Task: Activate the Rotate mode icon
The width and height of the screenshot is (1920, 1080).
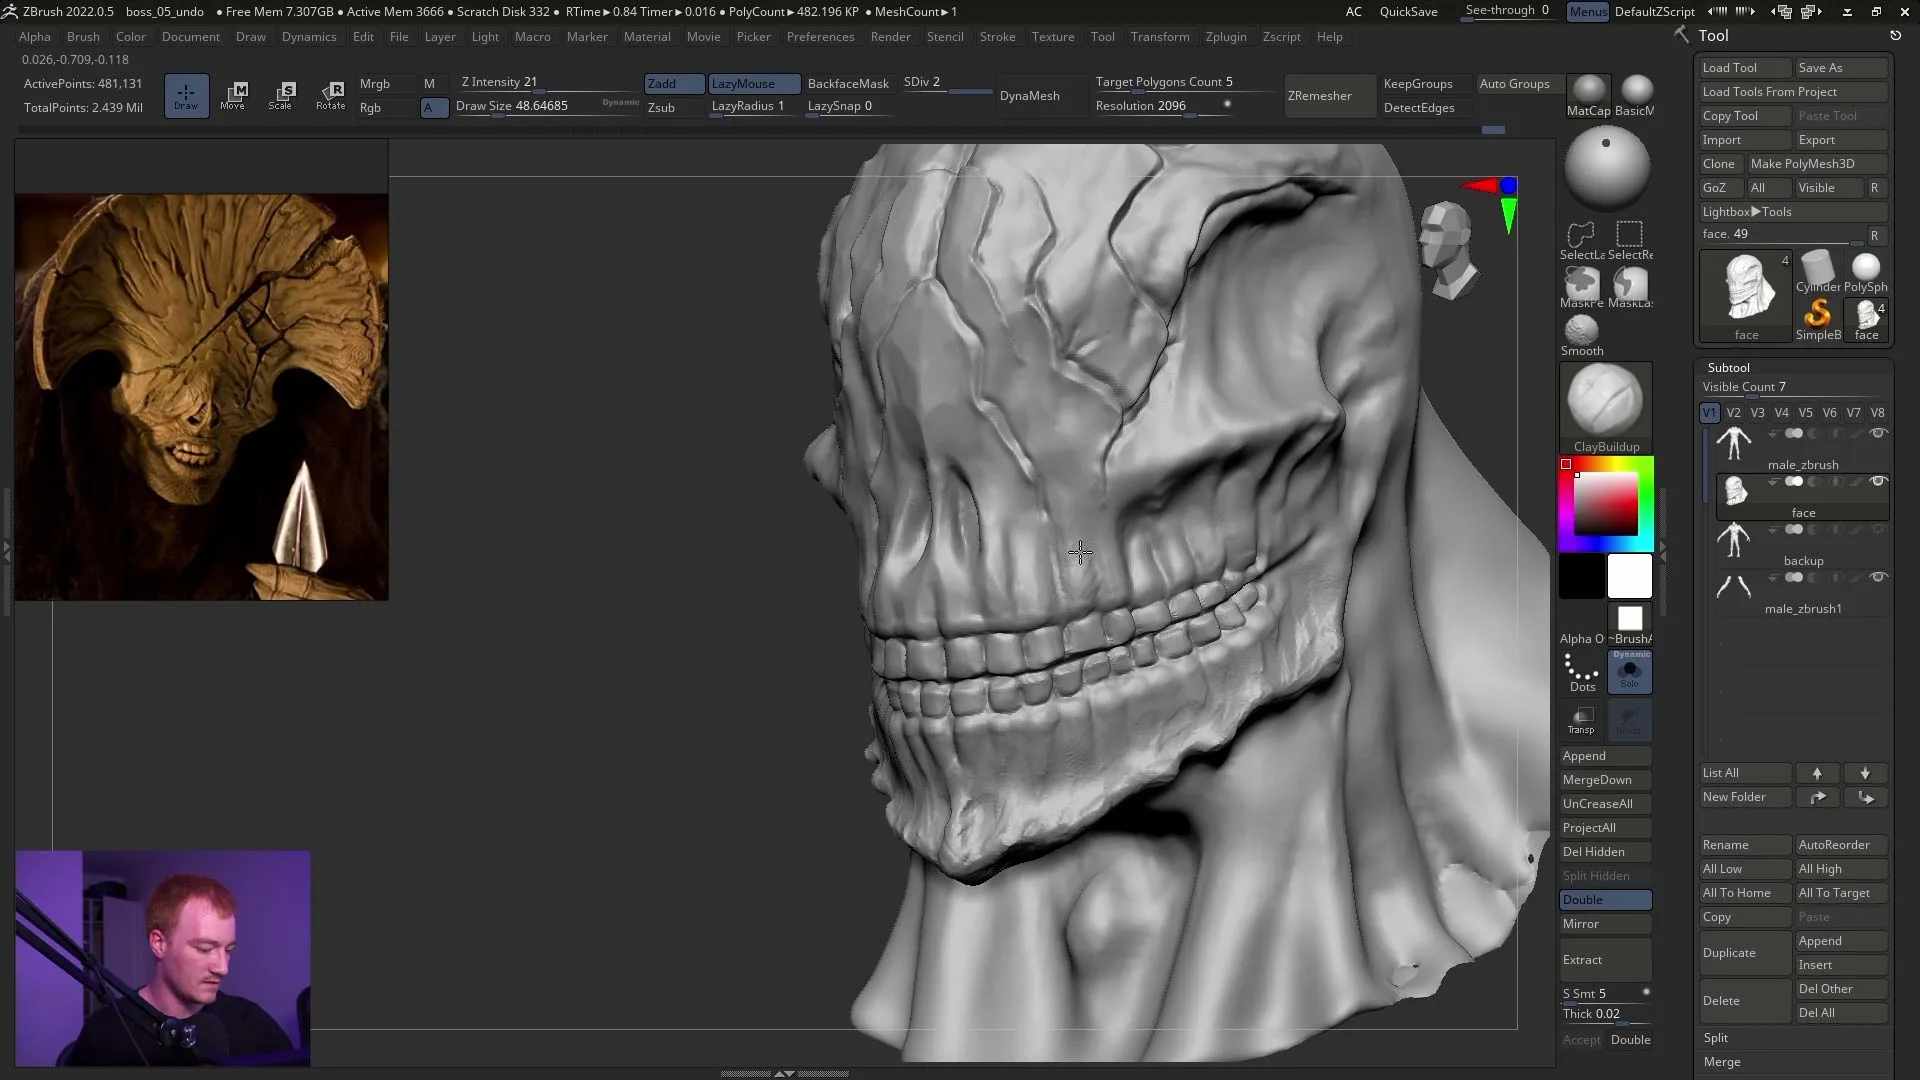Action: pyautogui.click(x=331, y=95)
